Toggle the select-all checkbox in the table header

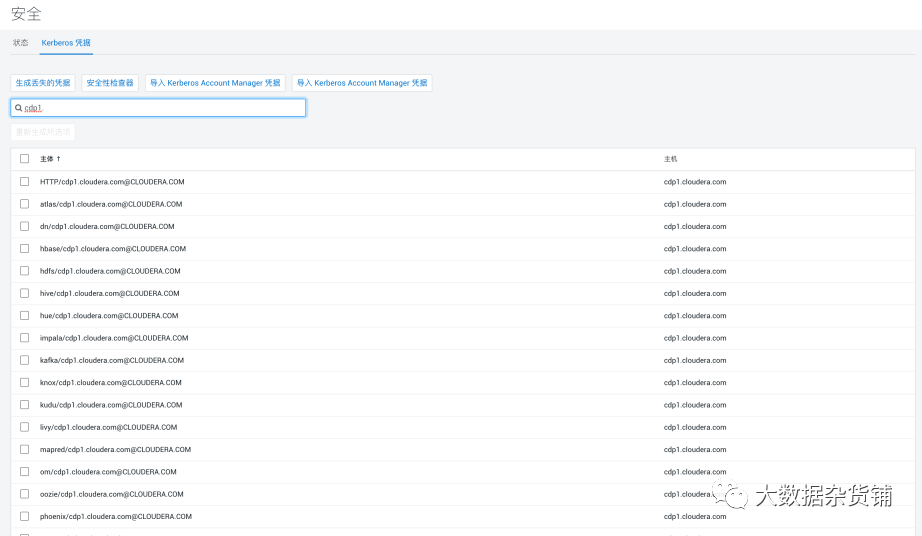24,159
